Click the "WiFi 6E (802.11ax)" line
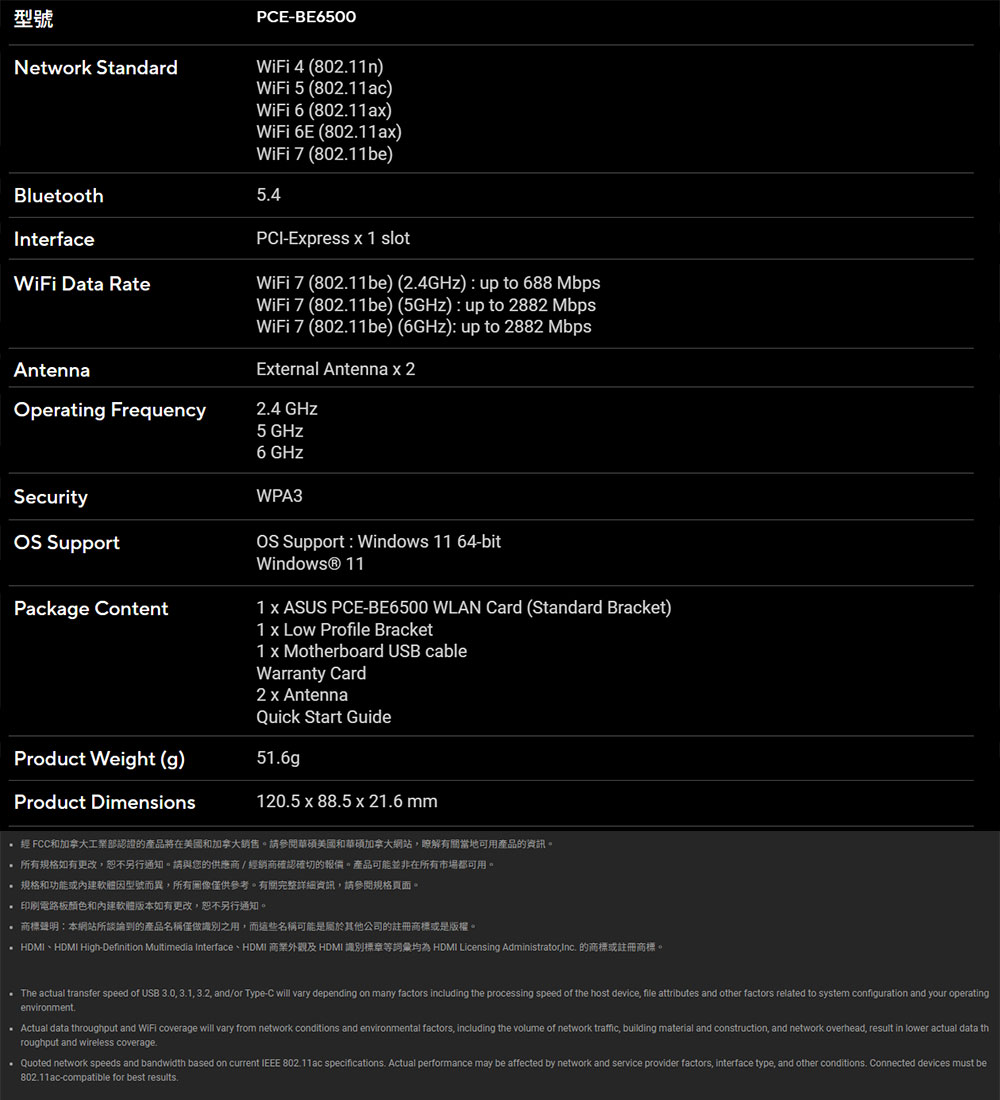 point(329,132)
